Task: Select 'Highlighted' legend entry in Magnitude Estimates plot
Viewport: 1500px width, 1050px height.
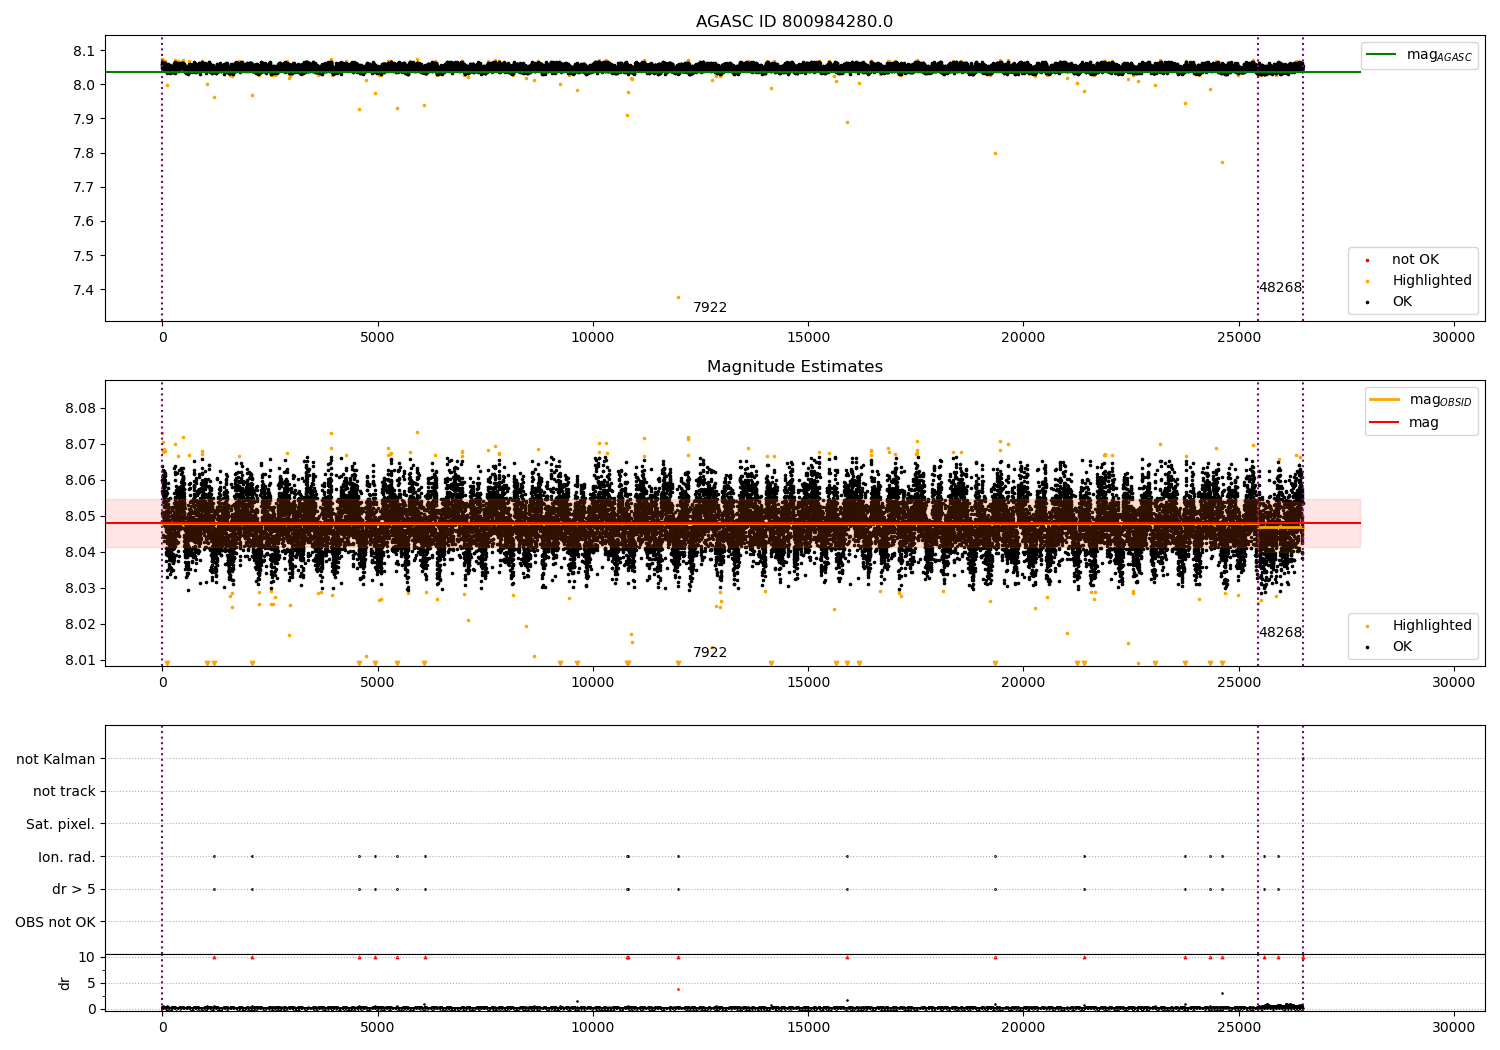Action: [x=1431, y=626]
